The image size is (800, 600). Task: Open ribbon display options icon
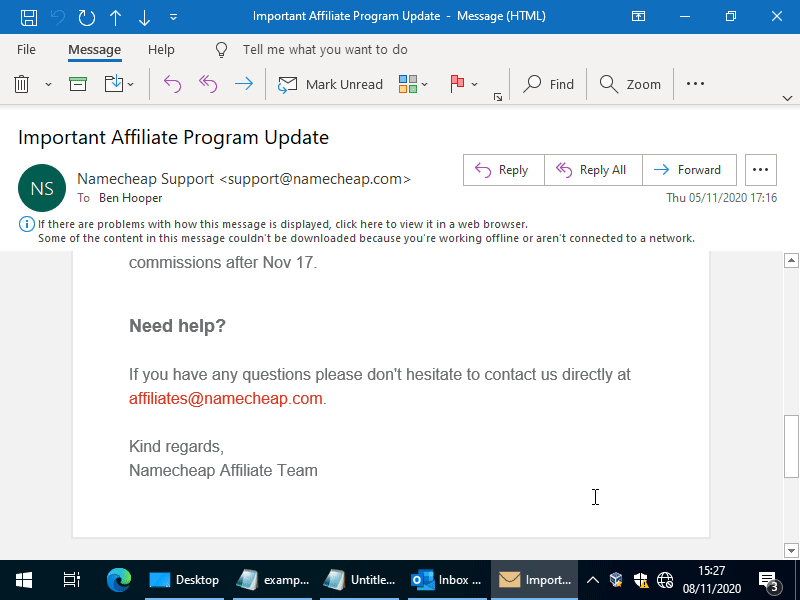click(638, 16)
